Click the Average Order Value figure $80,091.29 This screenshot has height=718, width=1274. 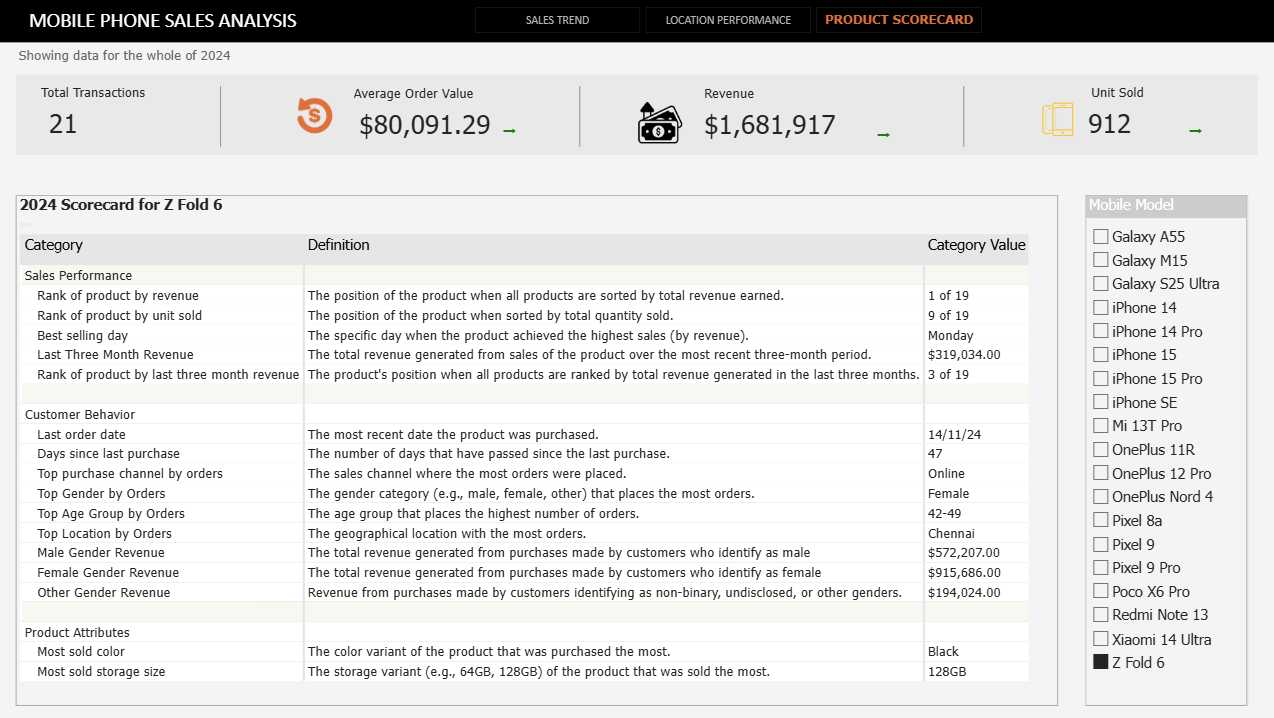tap(425, 125)
